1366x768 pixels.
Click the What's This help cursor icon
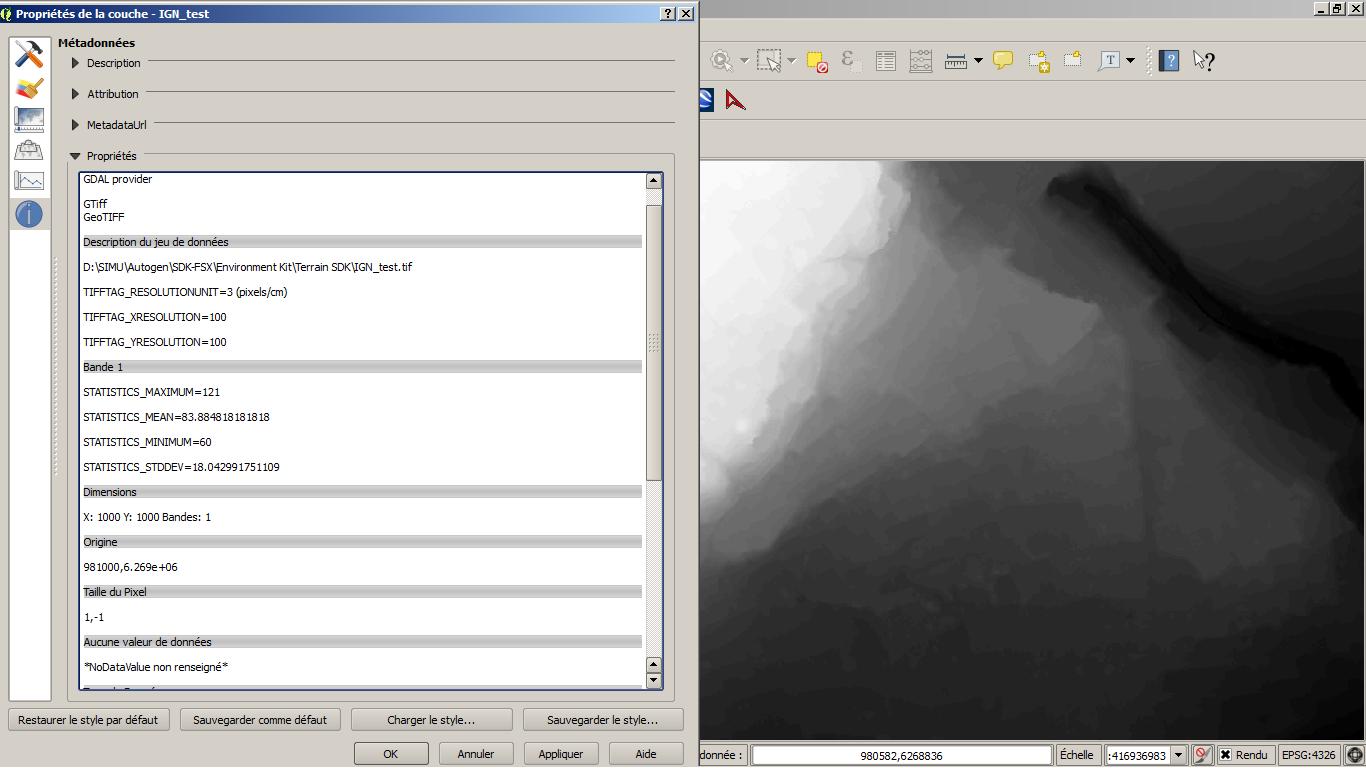[x=1203, y=61]
